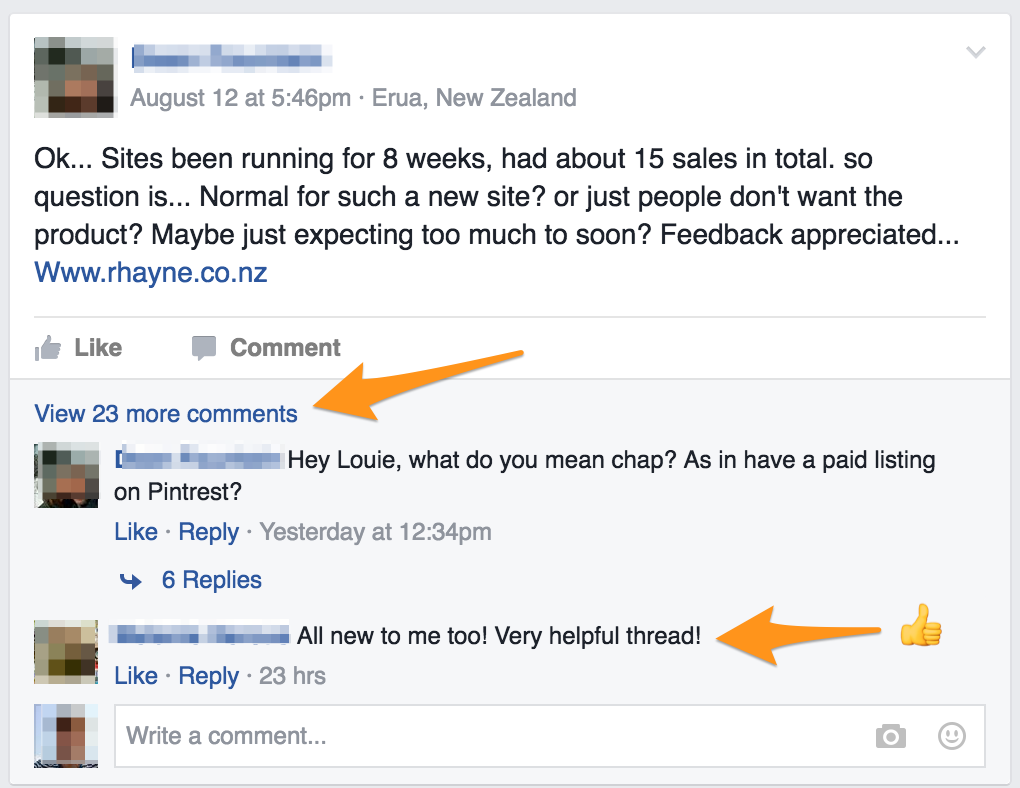Image resolution: width=1020 pixels, height=788 pixels.
Task: Like the 'Very helpful thread' comment
Action: 136,676
